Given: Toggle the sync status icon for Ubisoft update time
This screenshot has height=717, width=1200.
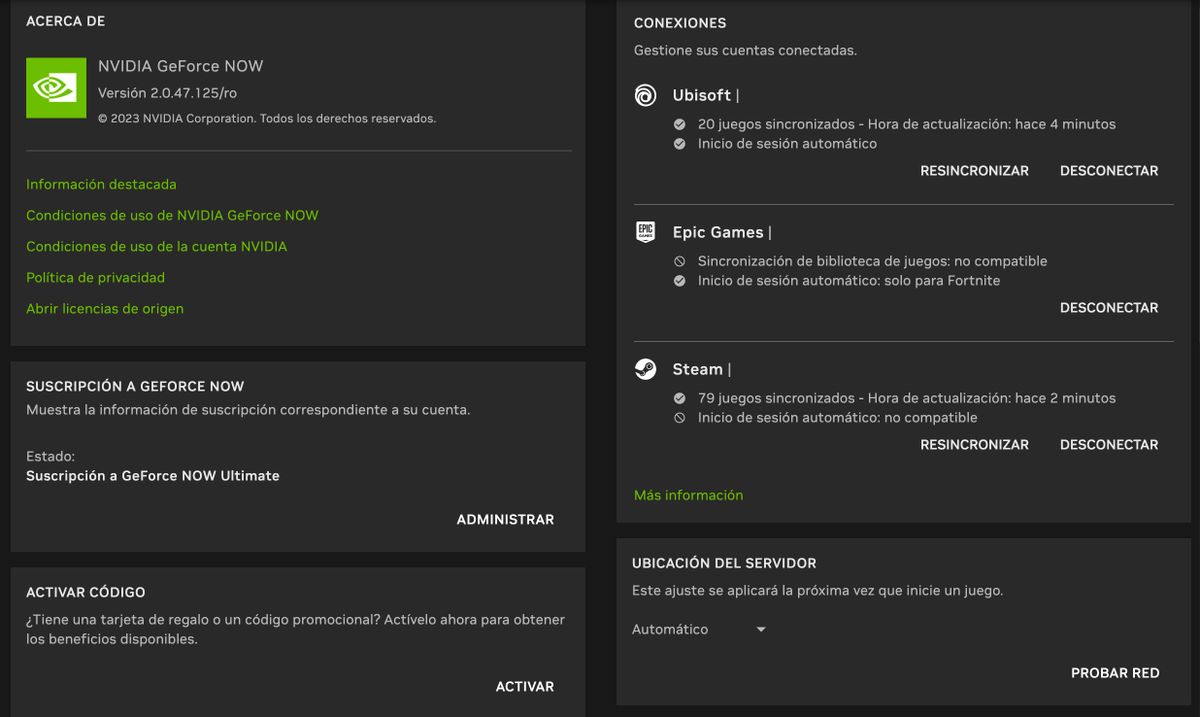Looking at the screenshot, I should [x=681, y=124].
